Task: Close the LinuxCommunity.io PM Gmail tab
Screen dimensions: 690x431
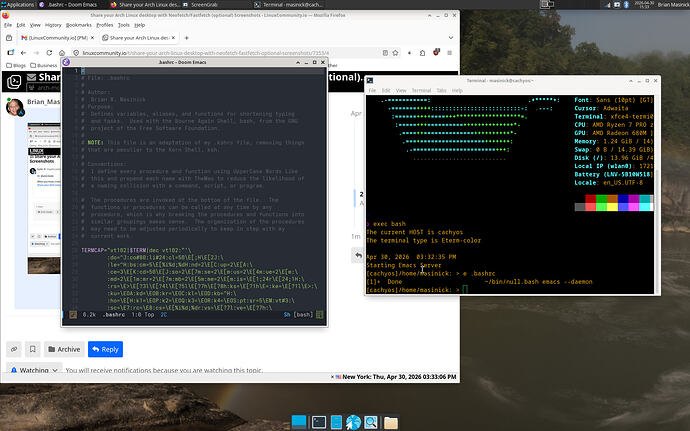Action: (92, 38)
